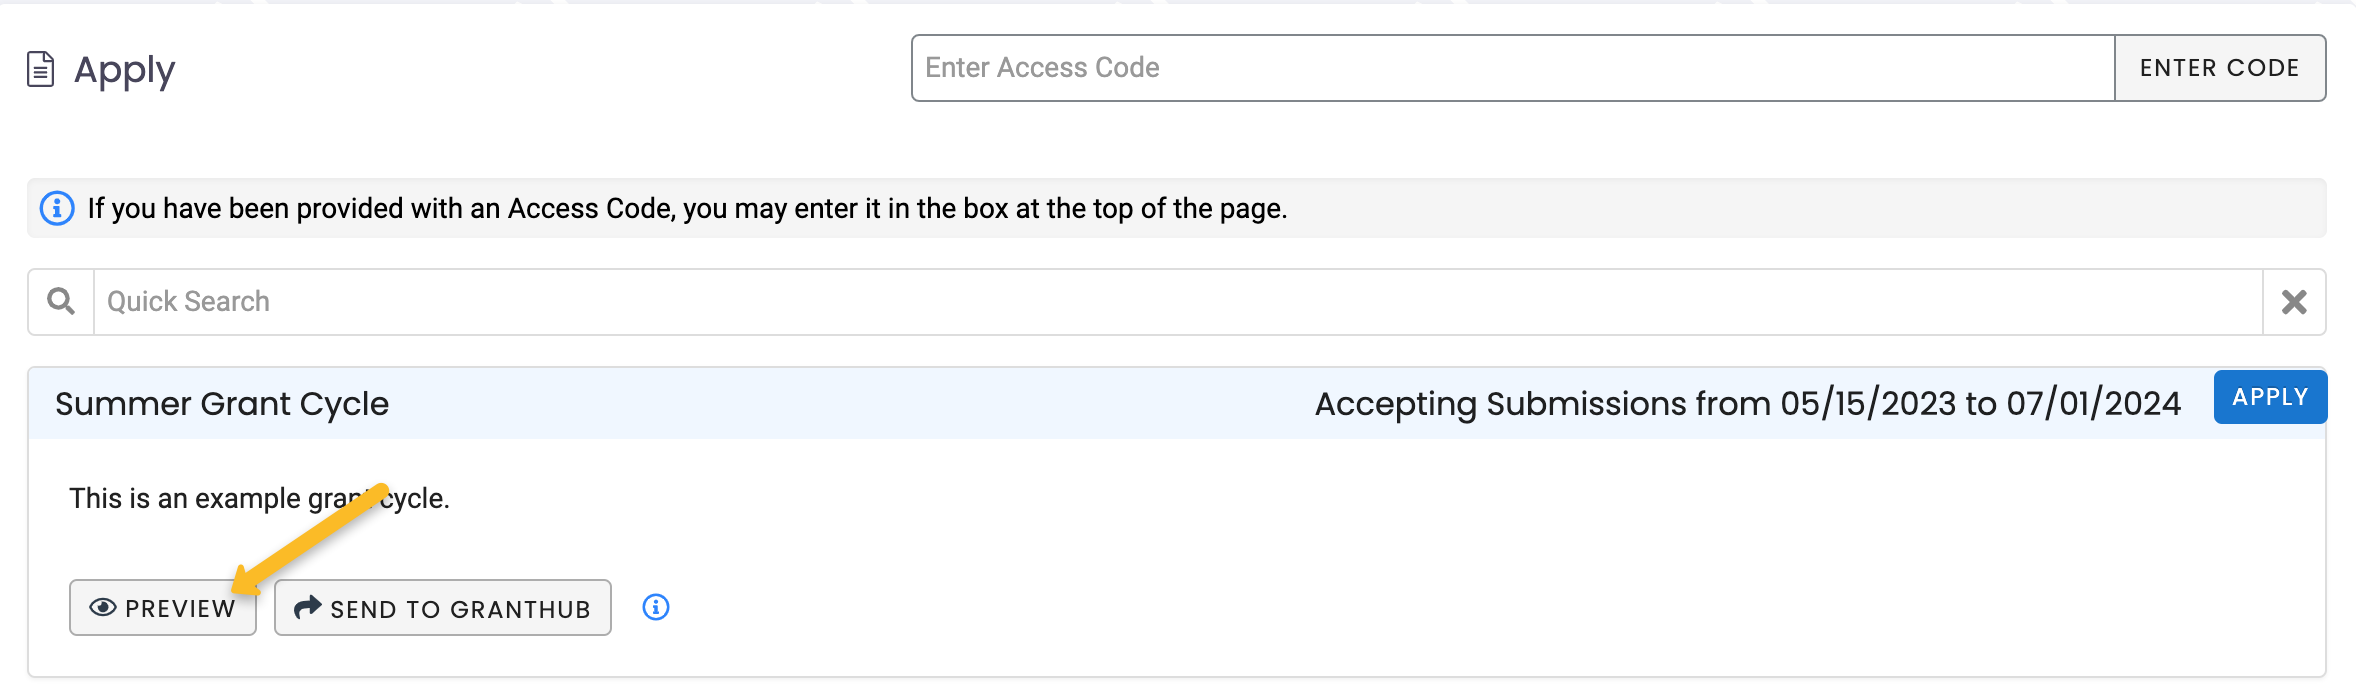Open the info icon beside Send to GrantHub
Image resolution: width=2356 pixels, height=686 pixels.
(656, 607)
